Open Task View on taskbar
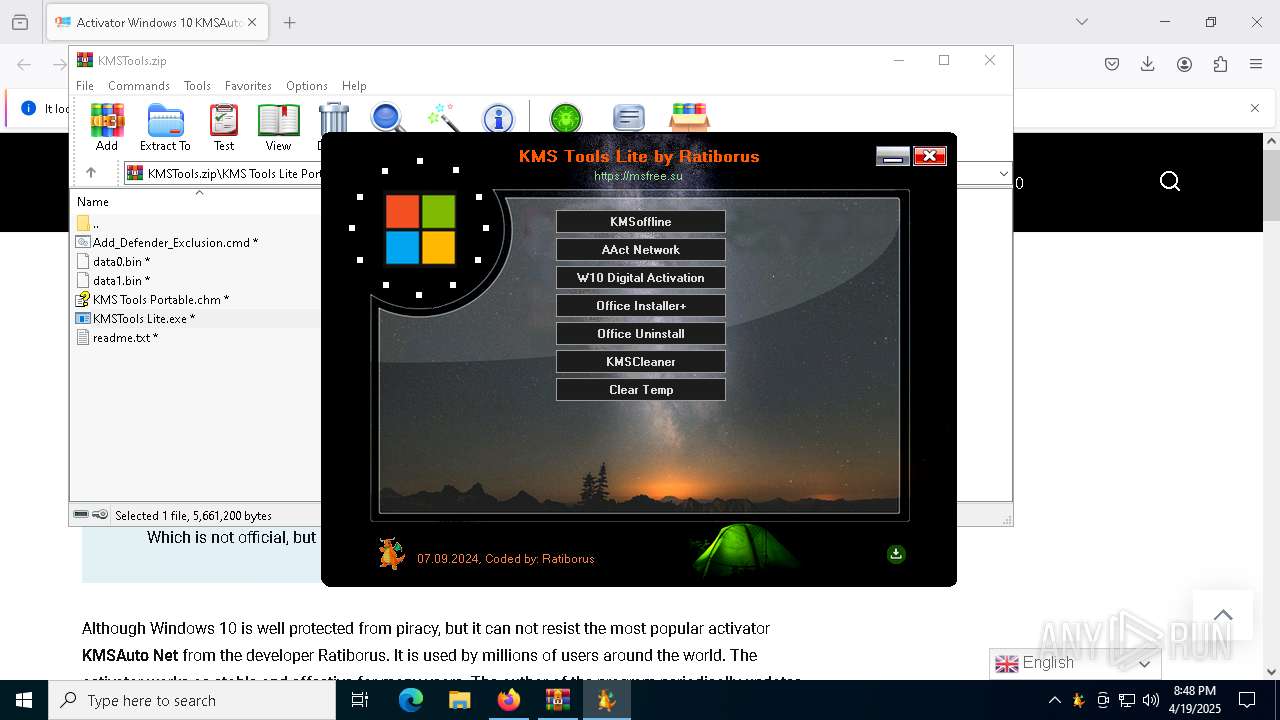 coord(360,700)
